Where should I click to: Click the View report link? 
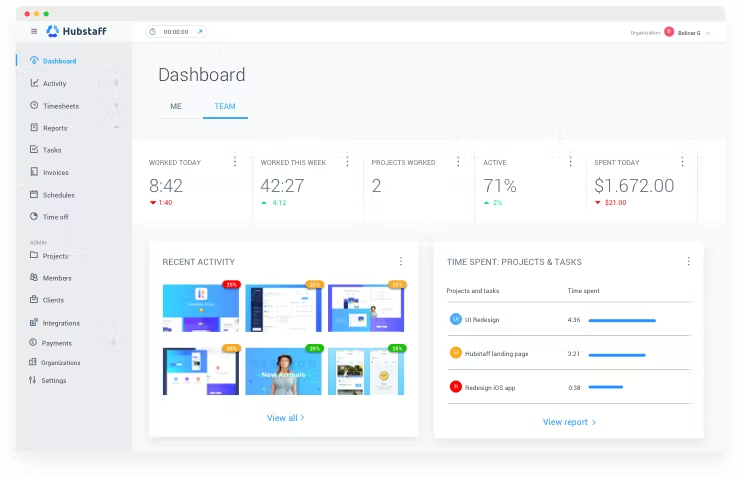coord(569,422)
